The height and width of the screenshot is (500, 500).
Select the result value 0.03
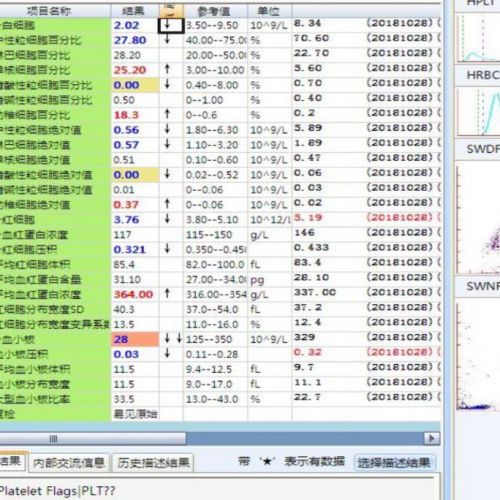[126, 354]
